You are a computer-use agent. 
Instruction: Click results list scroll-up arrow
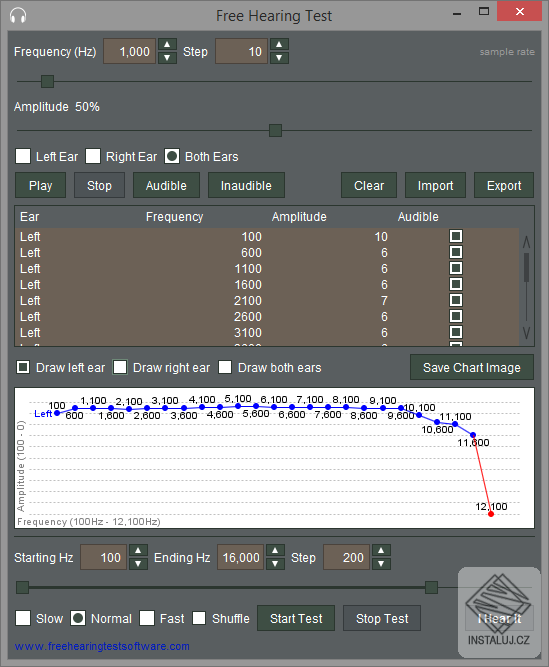tap(526, 242)
